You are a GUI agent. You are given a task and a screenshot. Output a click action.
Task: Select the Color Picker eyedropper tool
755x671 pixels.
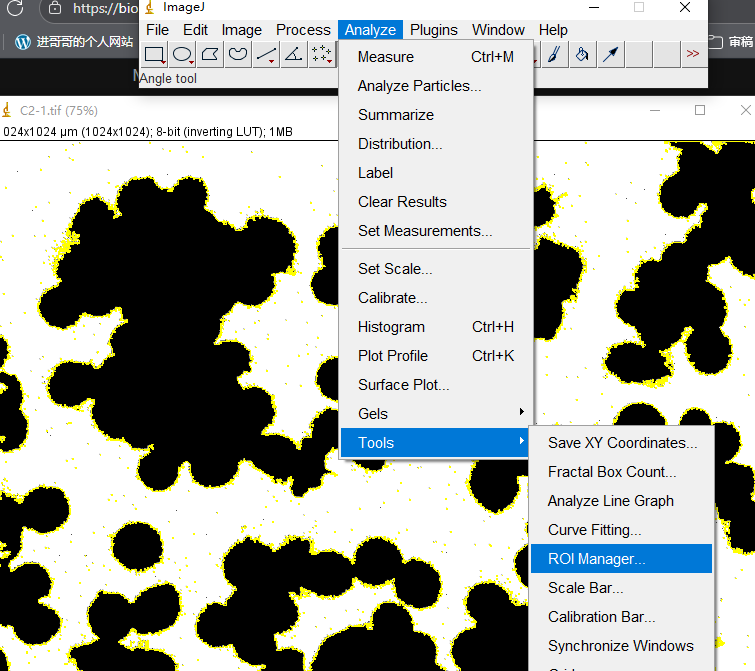click(610, 54)
